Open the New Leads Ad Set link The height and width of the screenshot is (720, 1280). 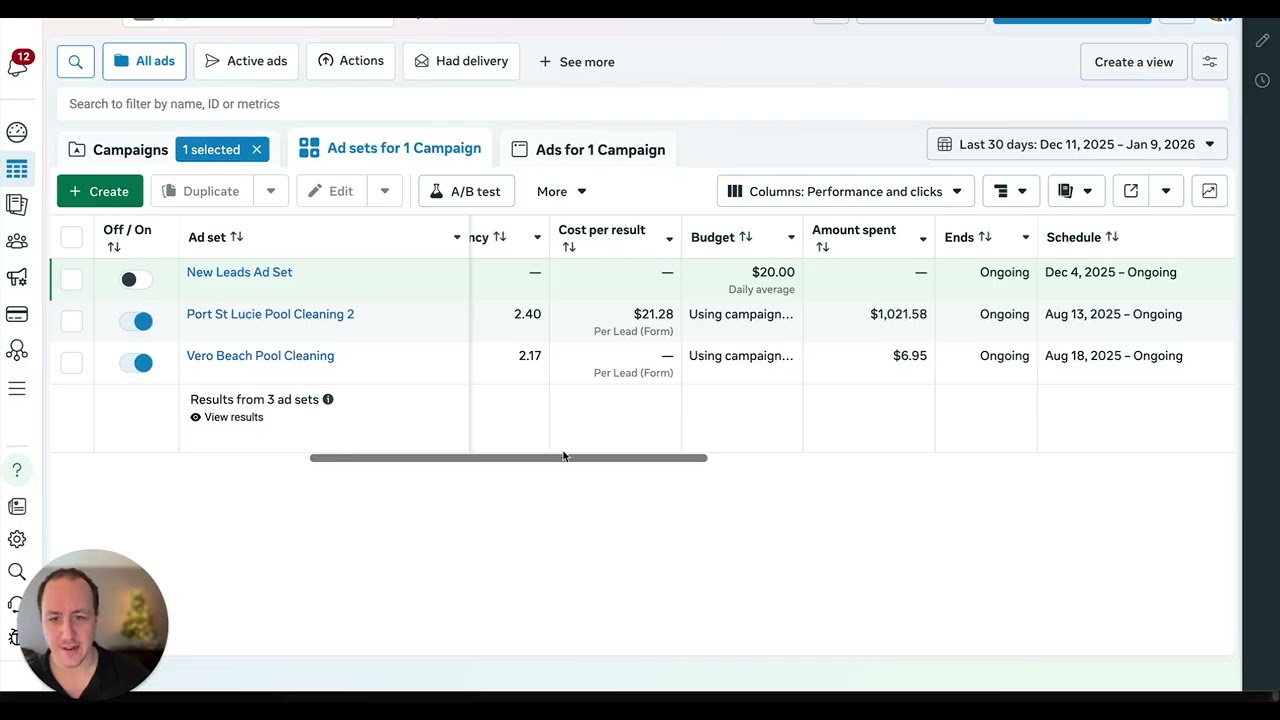pos(240,272)
